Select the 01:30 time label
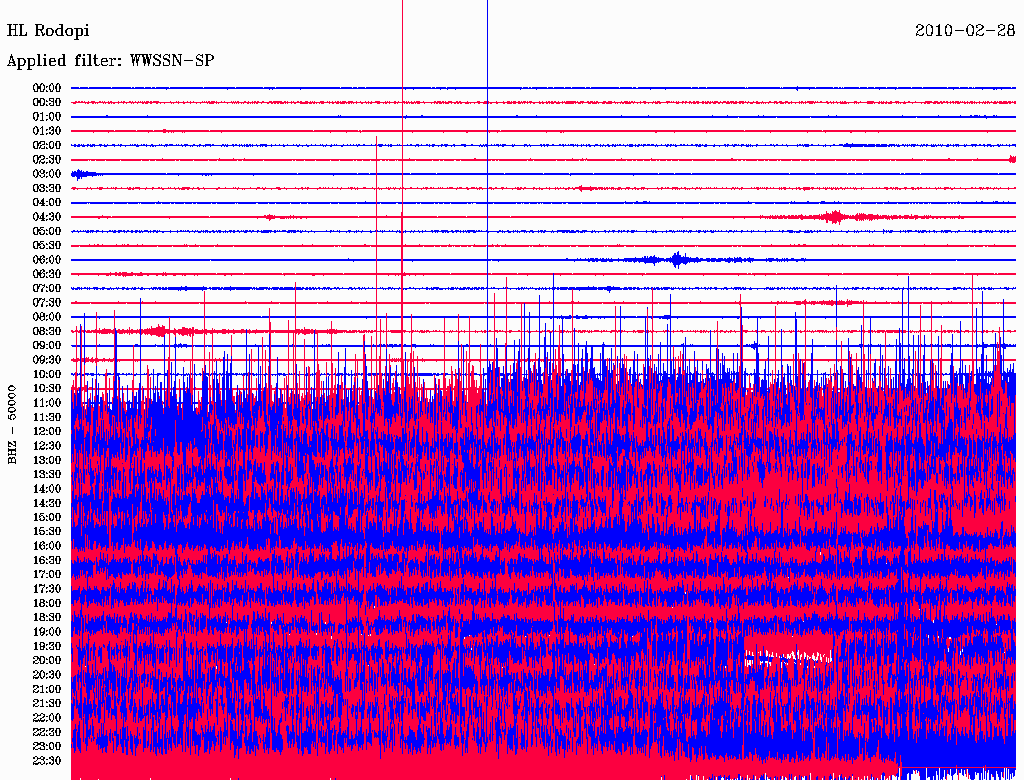This screenshot has width=1024, height=780. coord(47,131)
